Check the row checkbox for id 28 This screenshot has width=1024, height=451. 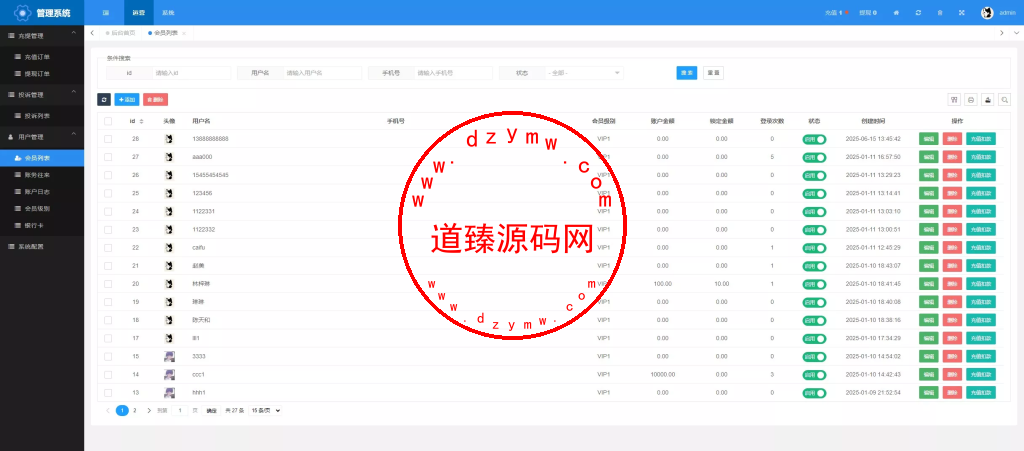pyautogui.click(x=108, y=139)
